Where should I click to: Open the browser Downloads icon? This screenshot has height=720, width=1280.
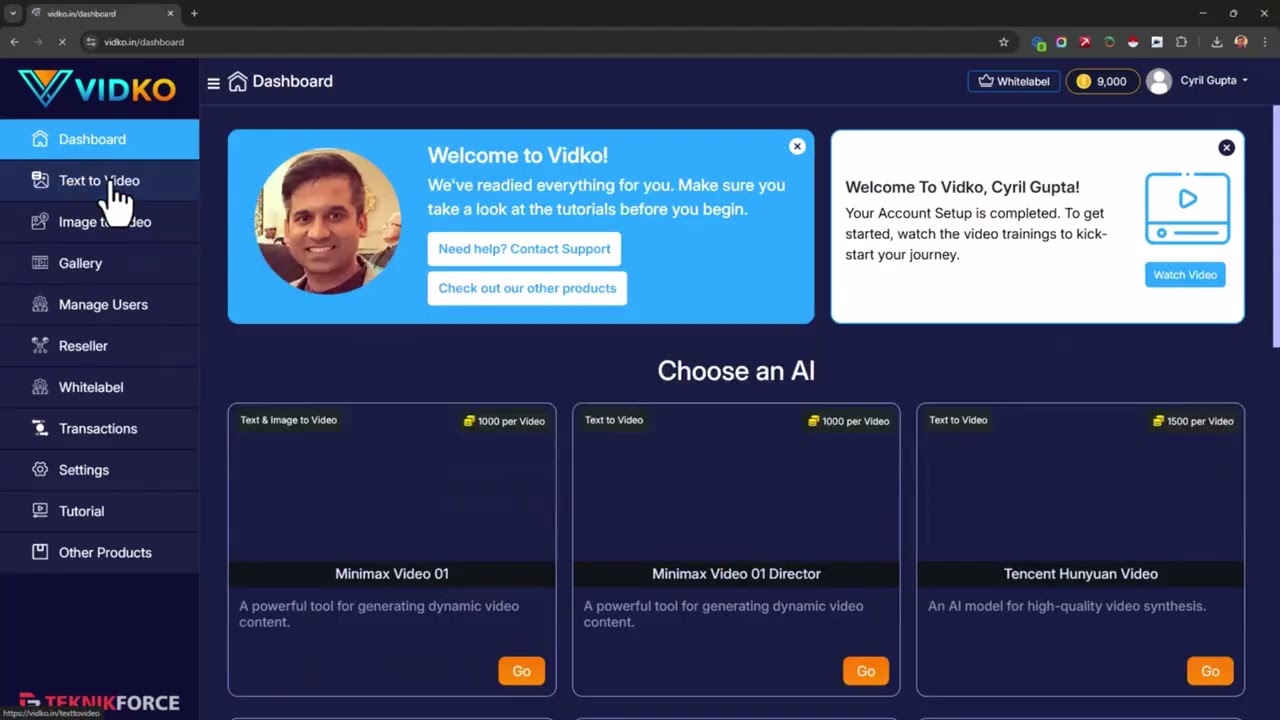point(1217,42)
